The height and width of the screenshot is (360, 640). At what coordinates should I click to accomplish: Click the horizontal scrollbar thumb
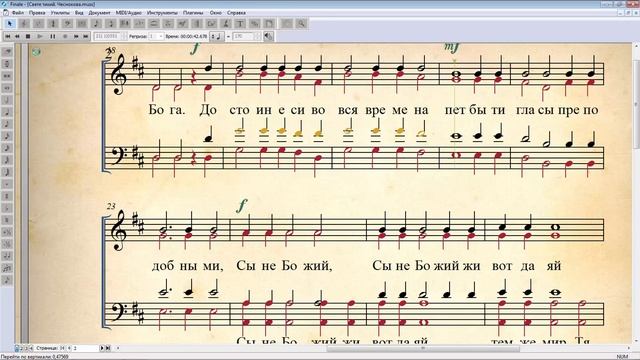pos(423,349)
